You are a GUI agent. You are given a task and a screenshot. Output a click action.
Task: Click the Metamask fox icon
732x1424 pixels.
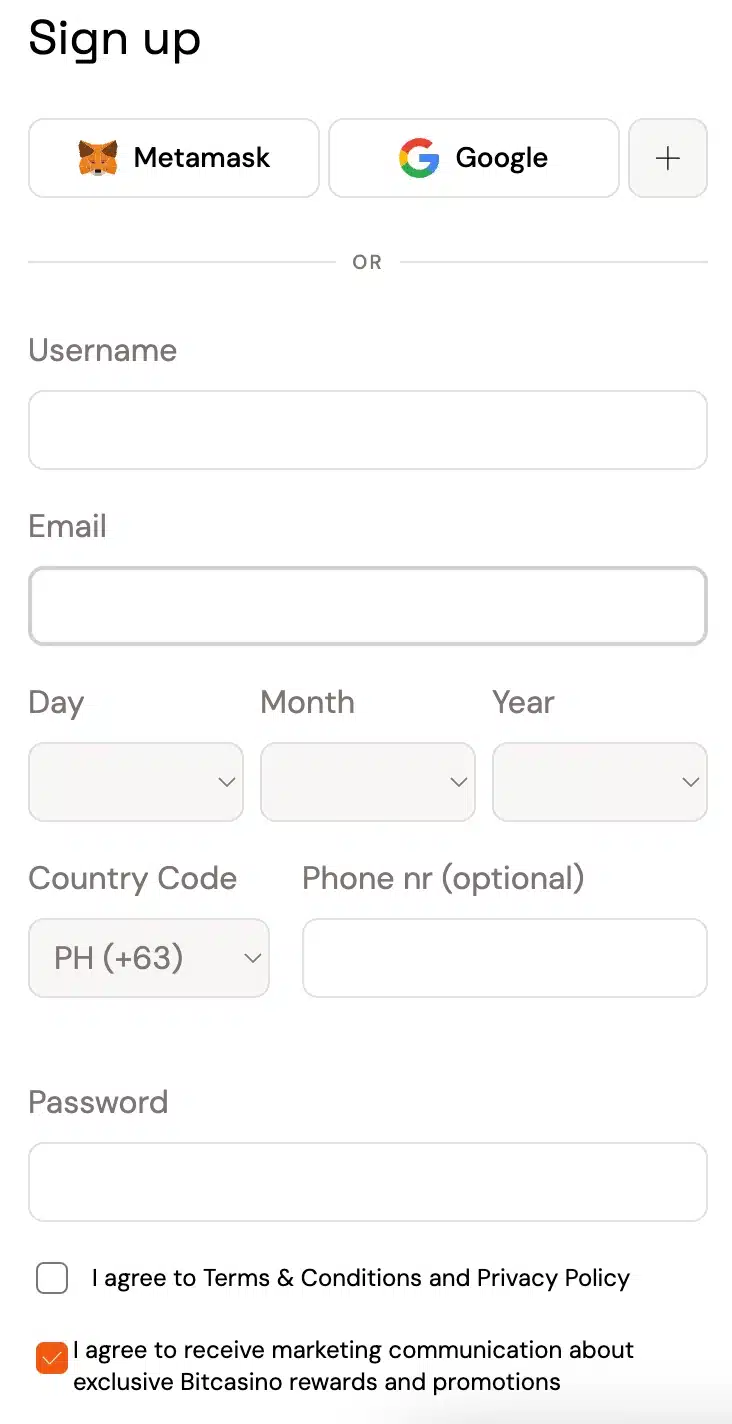tap(98, 158)
